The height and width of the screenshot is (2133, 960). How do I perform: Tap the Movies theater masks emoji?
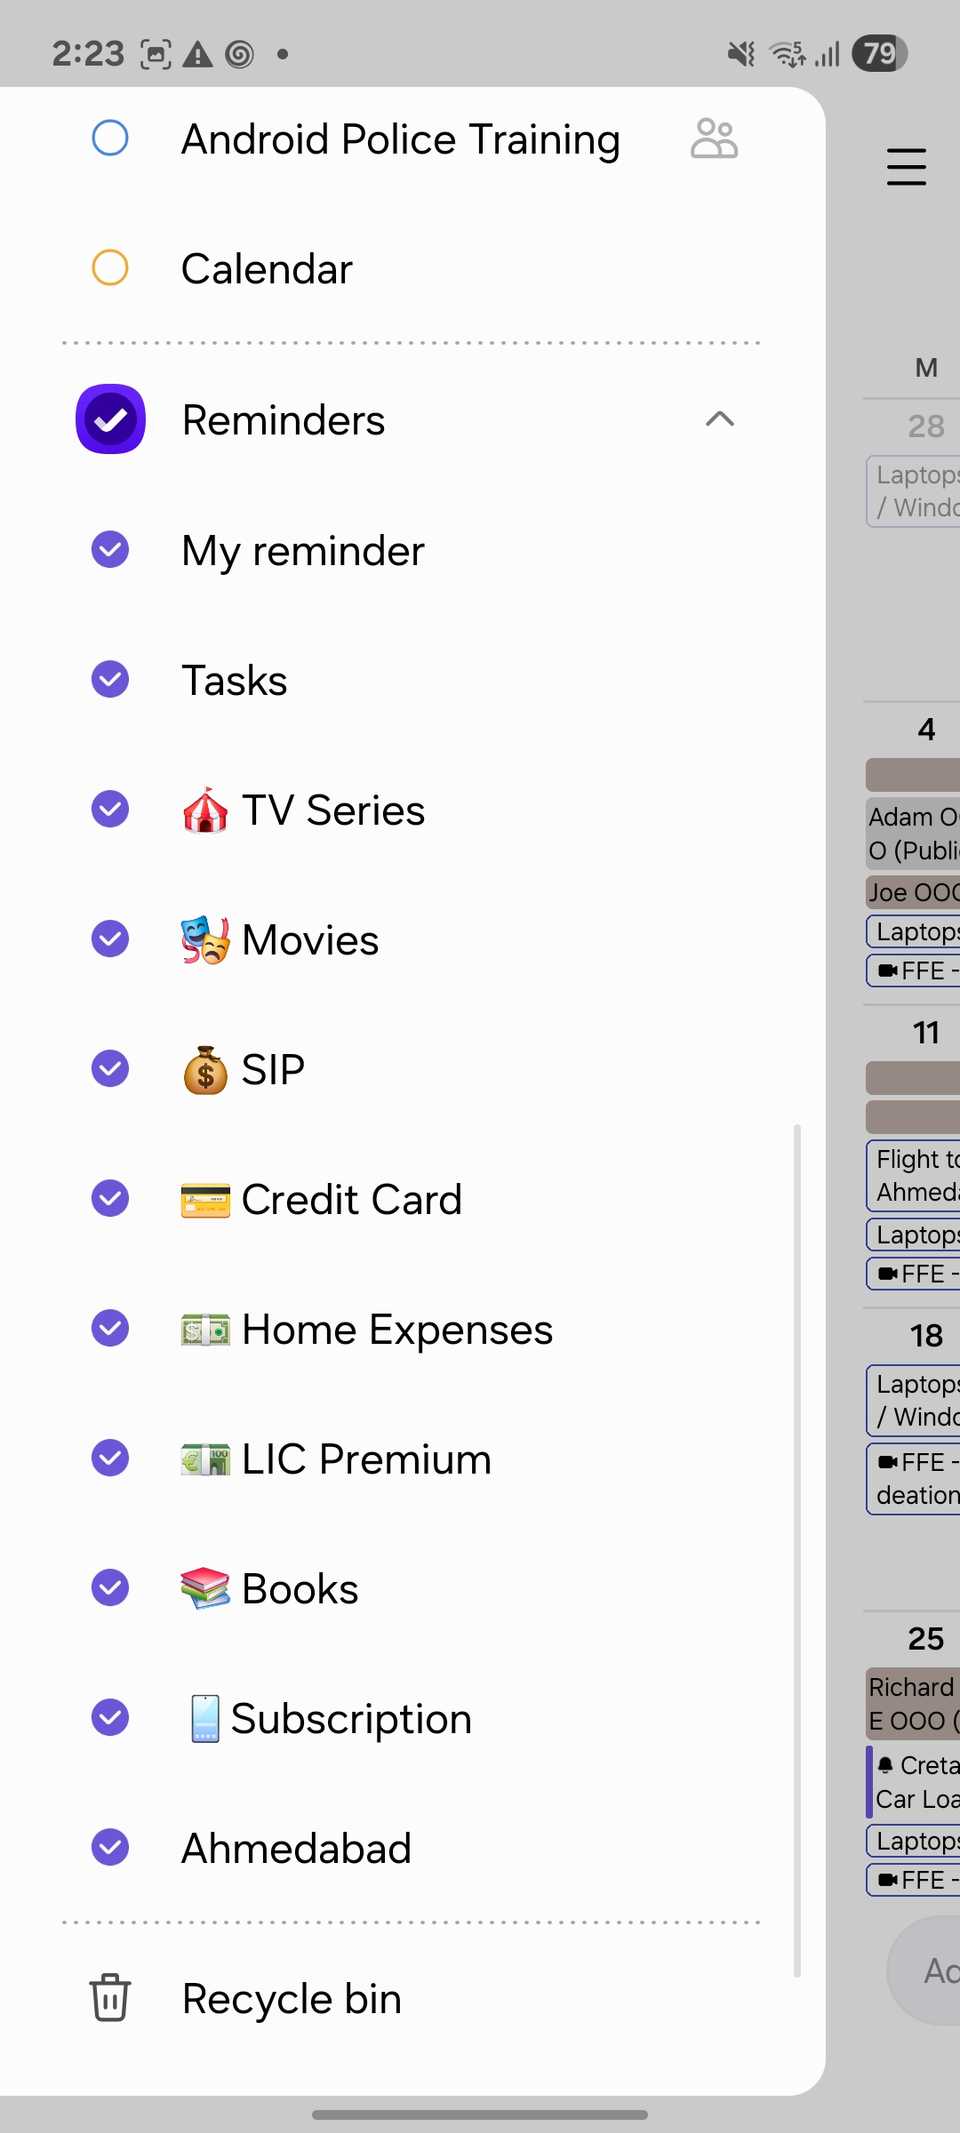pyautogui.click(x=205, y=940)
